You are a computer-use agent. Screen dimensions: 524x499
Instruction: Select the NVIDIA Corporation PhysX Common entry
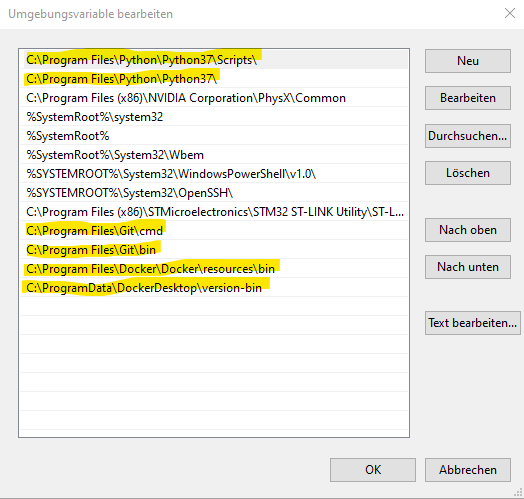pos(214,98)
